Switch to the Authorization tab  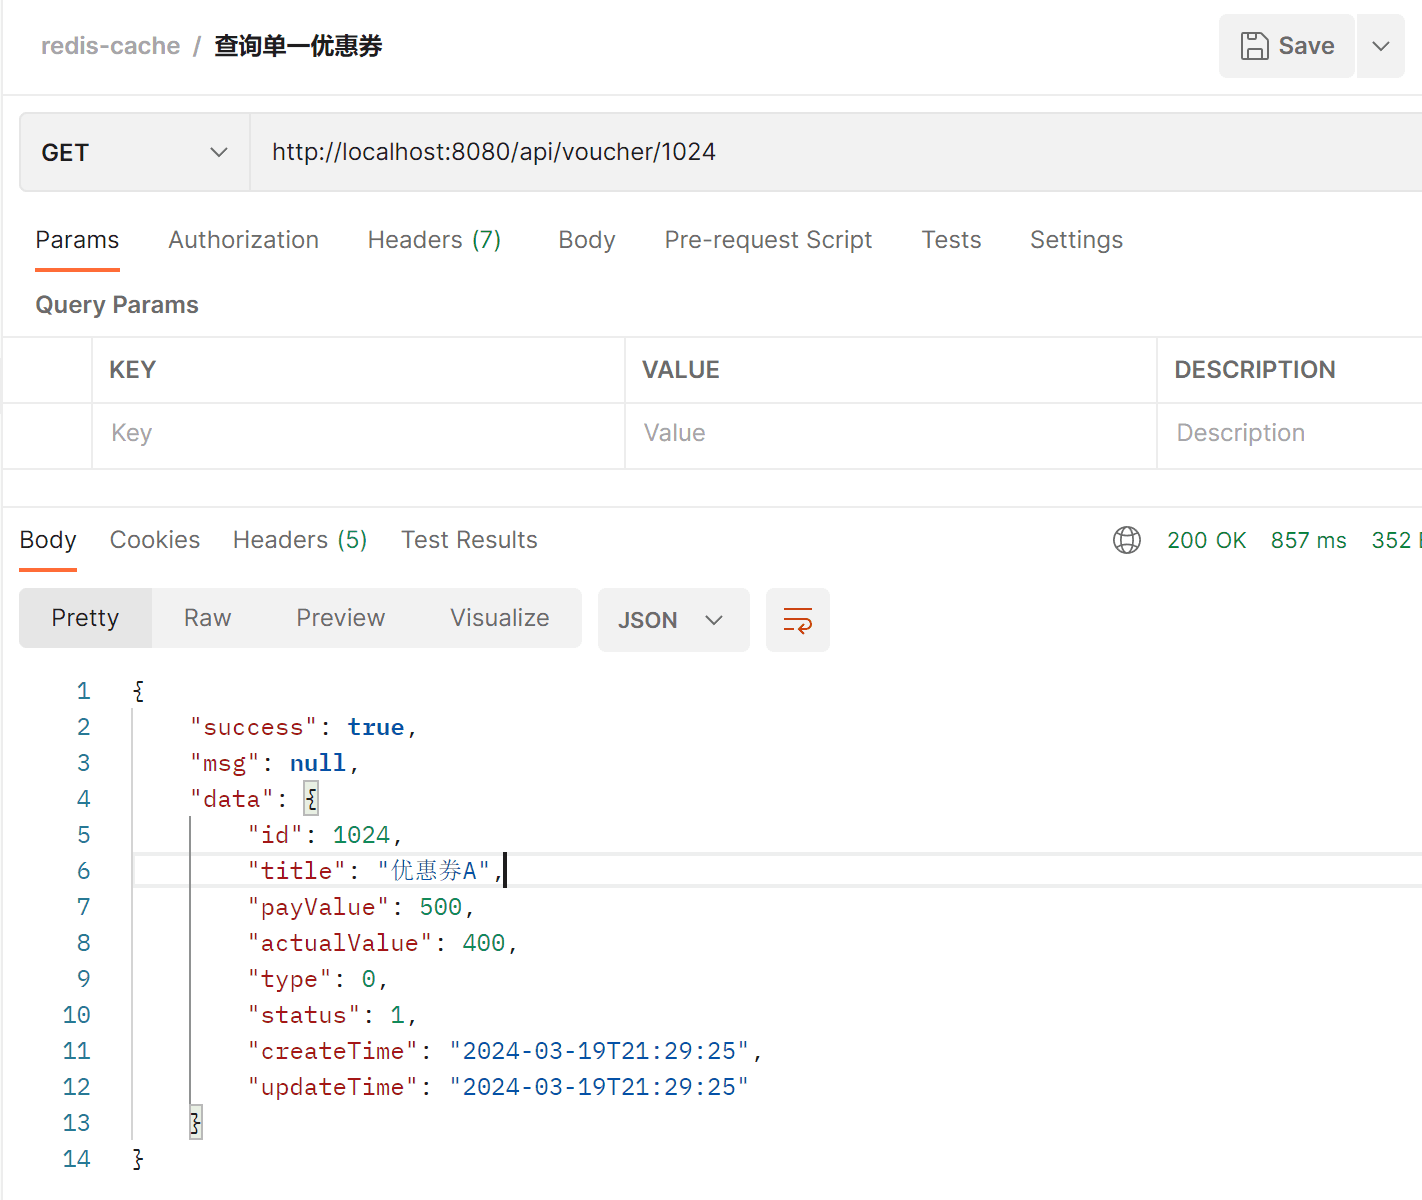pos(243,240)
